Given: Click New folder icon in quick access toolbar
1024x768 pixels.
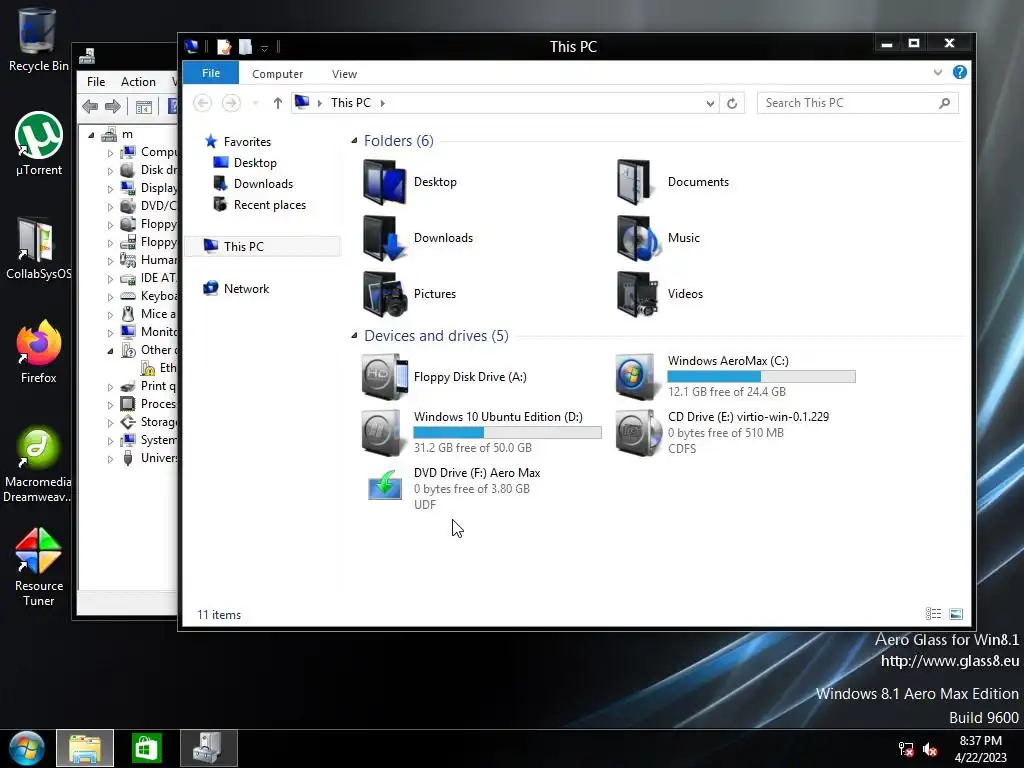Looking at the screenshot, I should pyautogui.click(x=246, y=47).
